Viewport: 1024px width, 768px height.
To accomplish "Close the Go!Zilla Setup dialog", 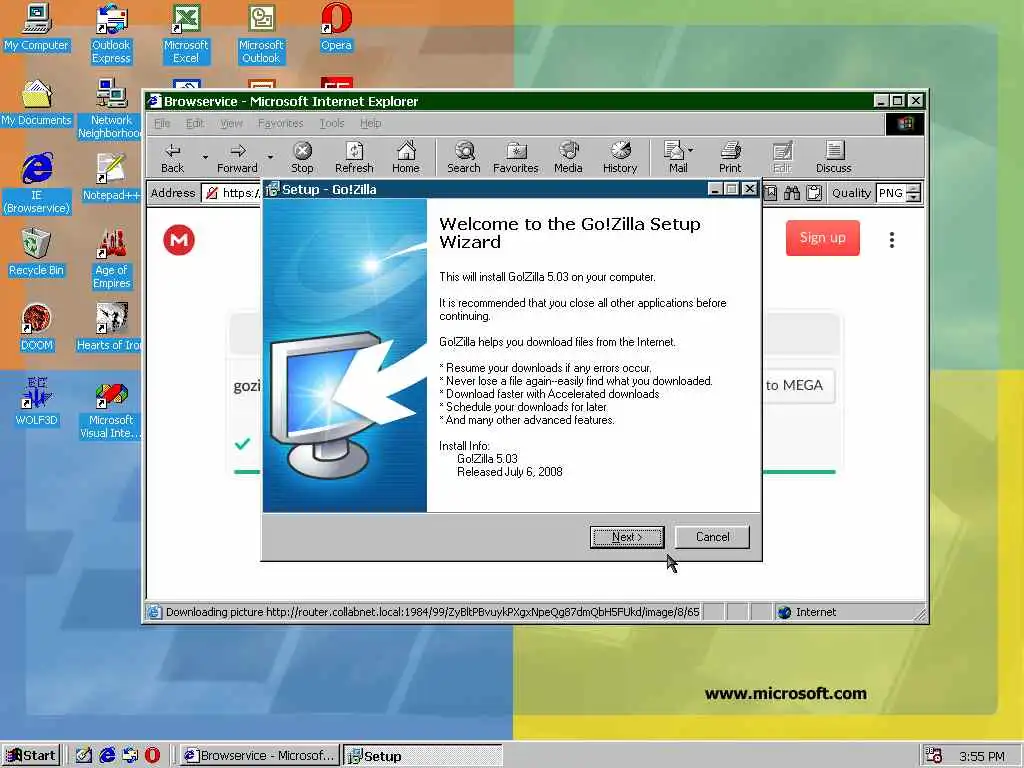I will (750, 189).
